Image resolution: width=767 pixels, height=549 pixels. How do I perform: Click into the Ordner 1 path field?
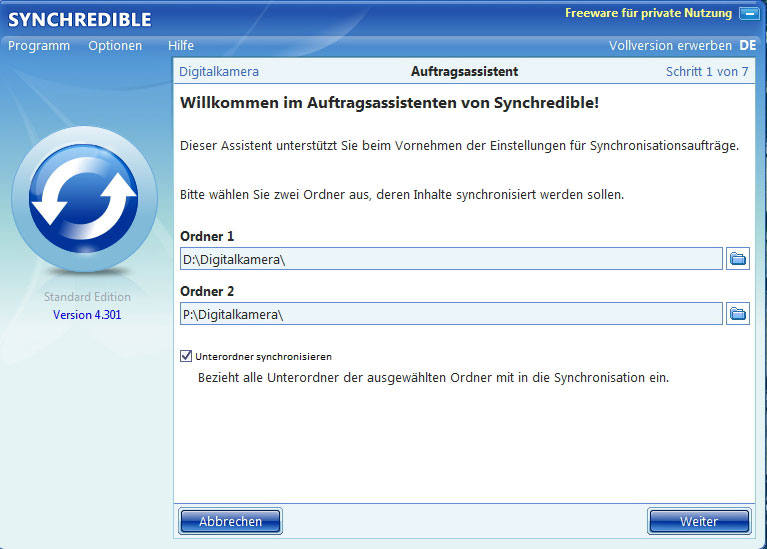pyautogui.click(x=451, y=259)
